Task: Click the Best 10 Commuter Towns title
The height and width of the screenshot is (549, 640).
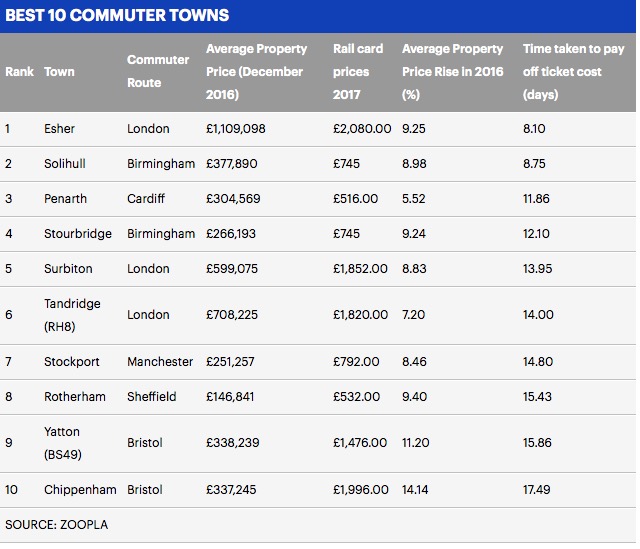Action: [117, 16]
